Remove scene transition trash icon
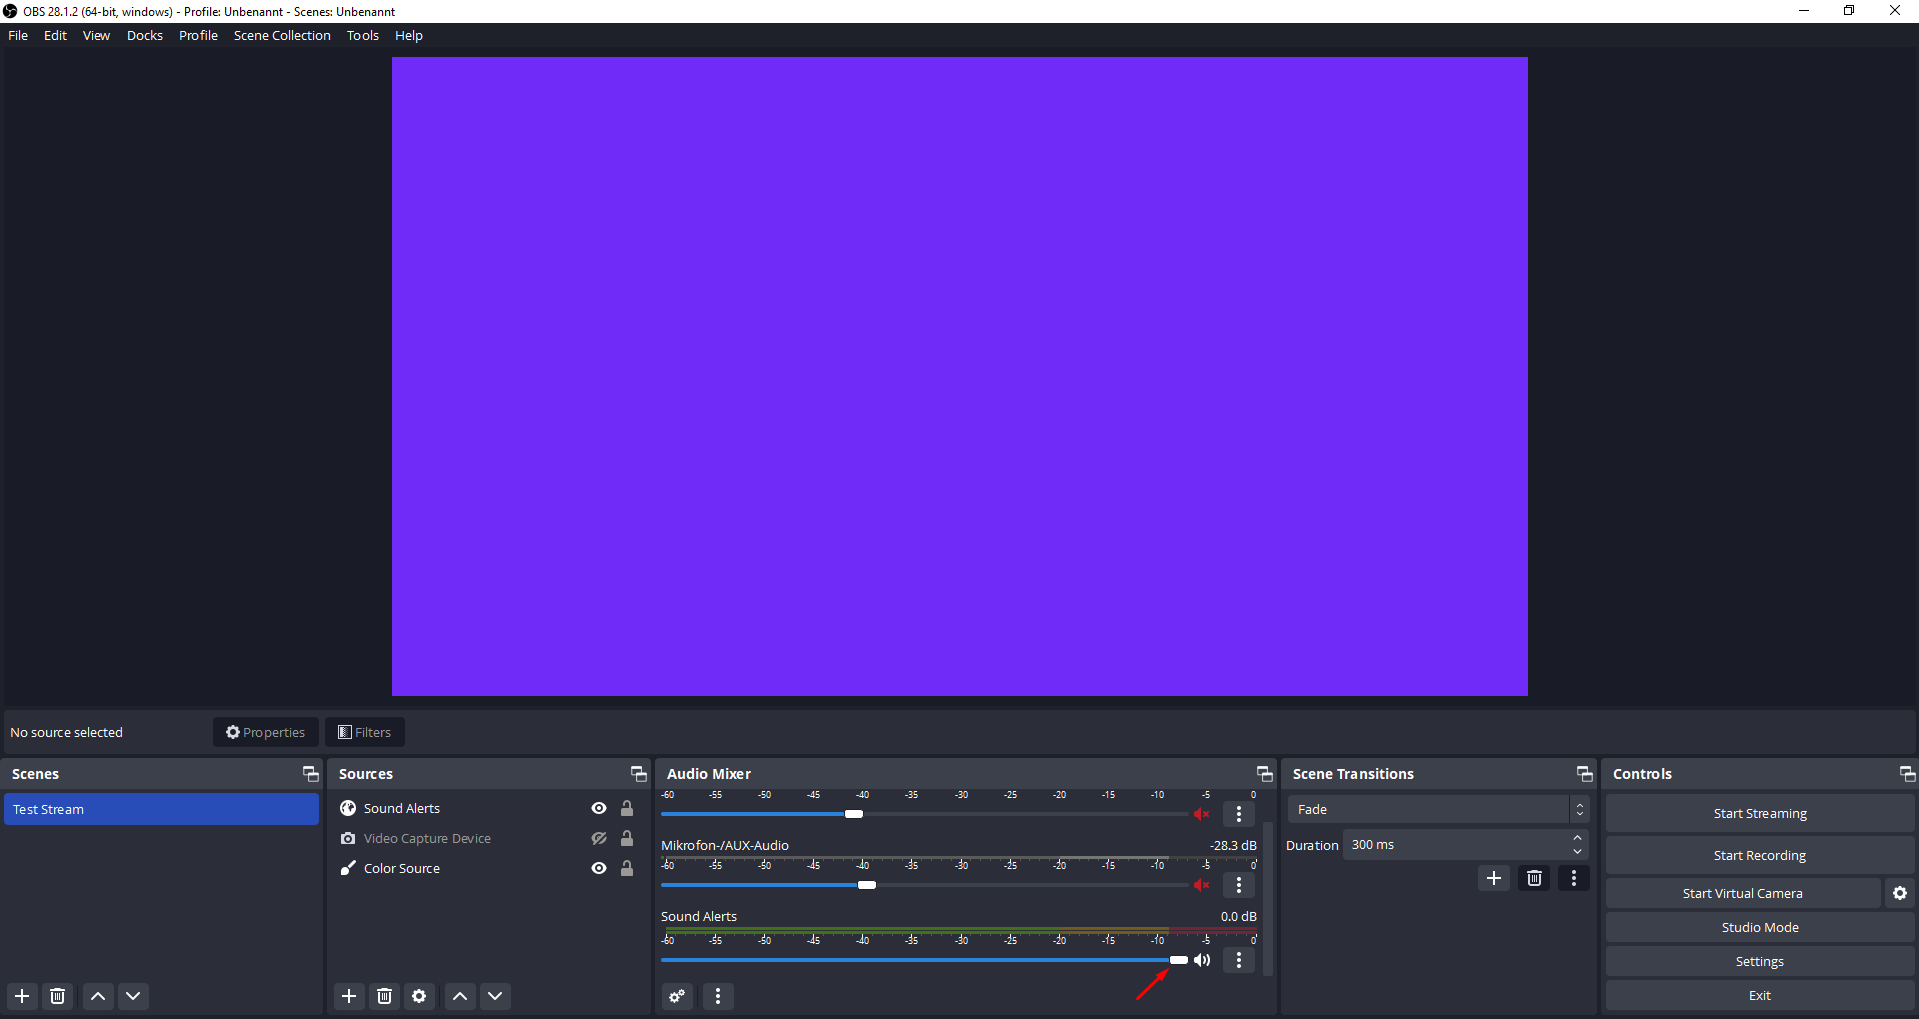Image resolution: width=1919 pixels, height=1019 pixels. [x=1534, y=878]
